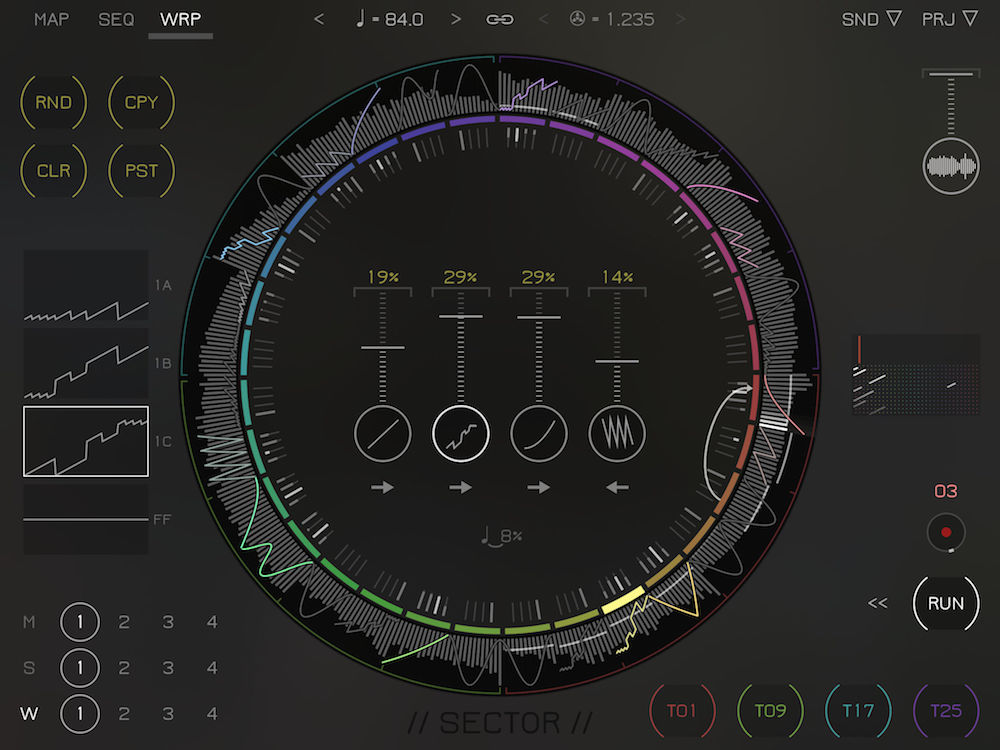Increase the 1.235 ratio value
Screen dimensions: 1000x750
[x=681, y=19]
